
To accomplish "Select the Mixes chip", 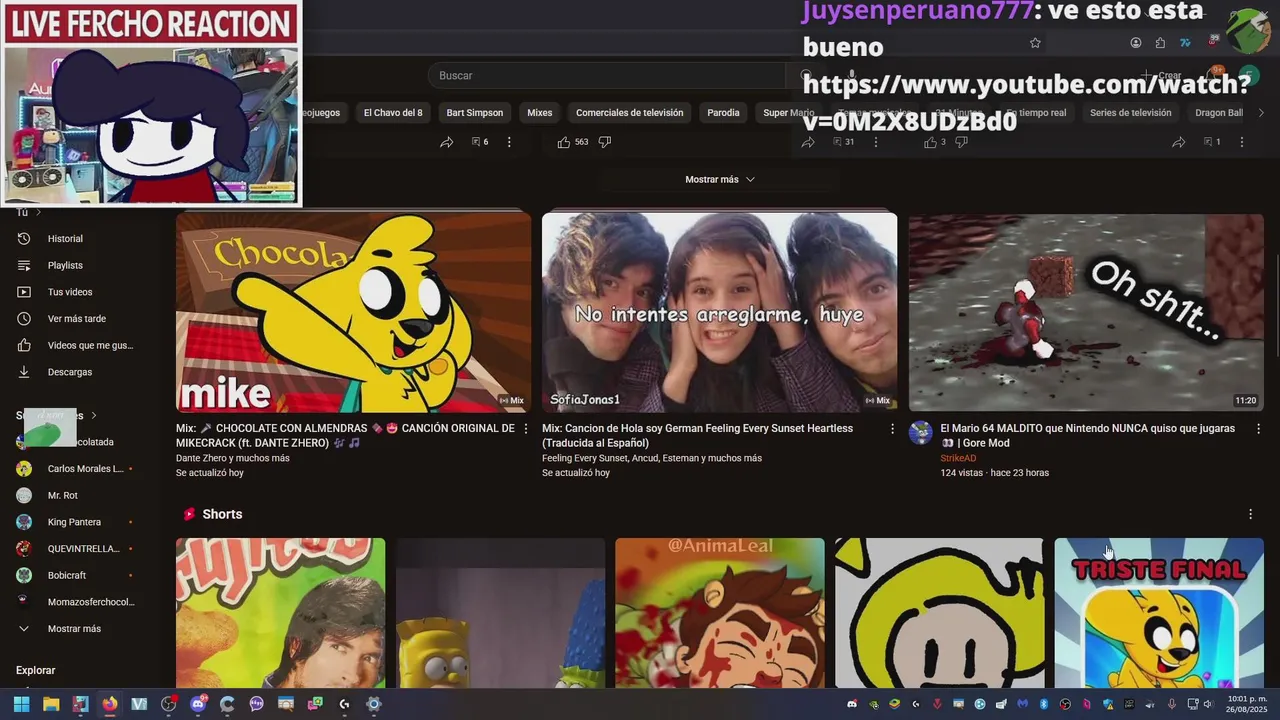I will click(x=540, y=113).
